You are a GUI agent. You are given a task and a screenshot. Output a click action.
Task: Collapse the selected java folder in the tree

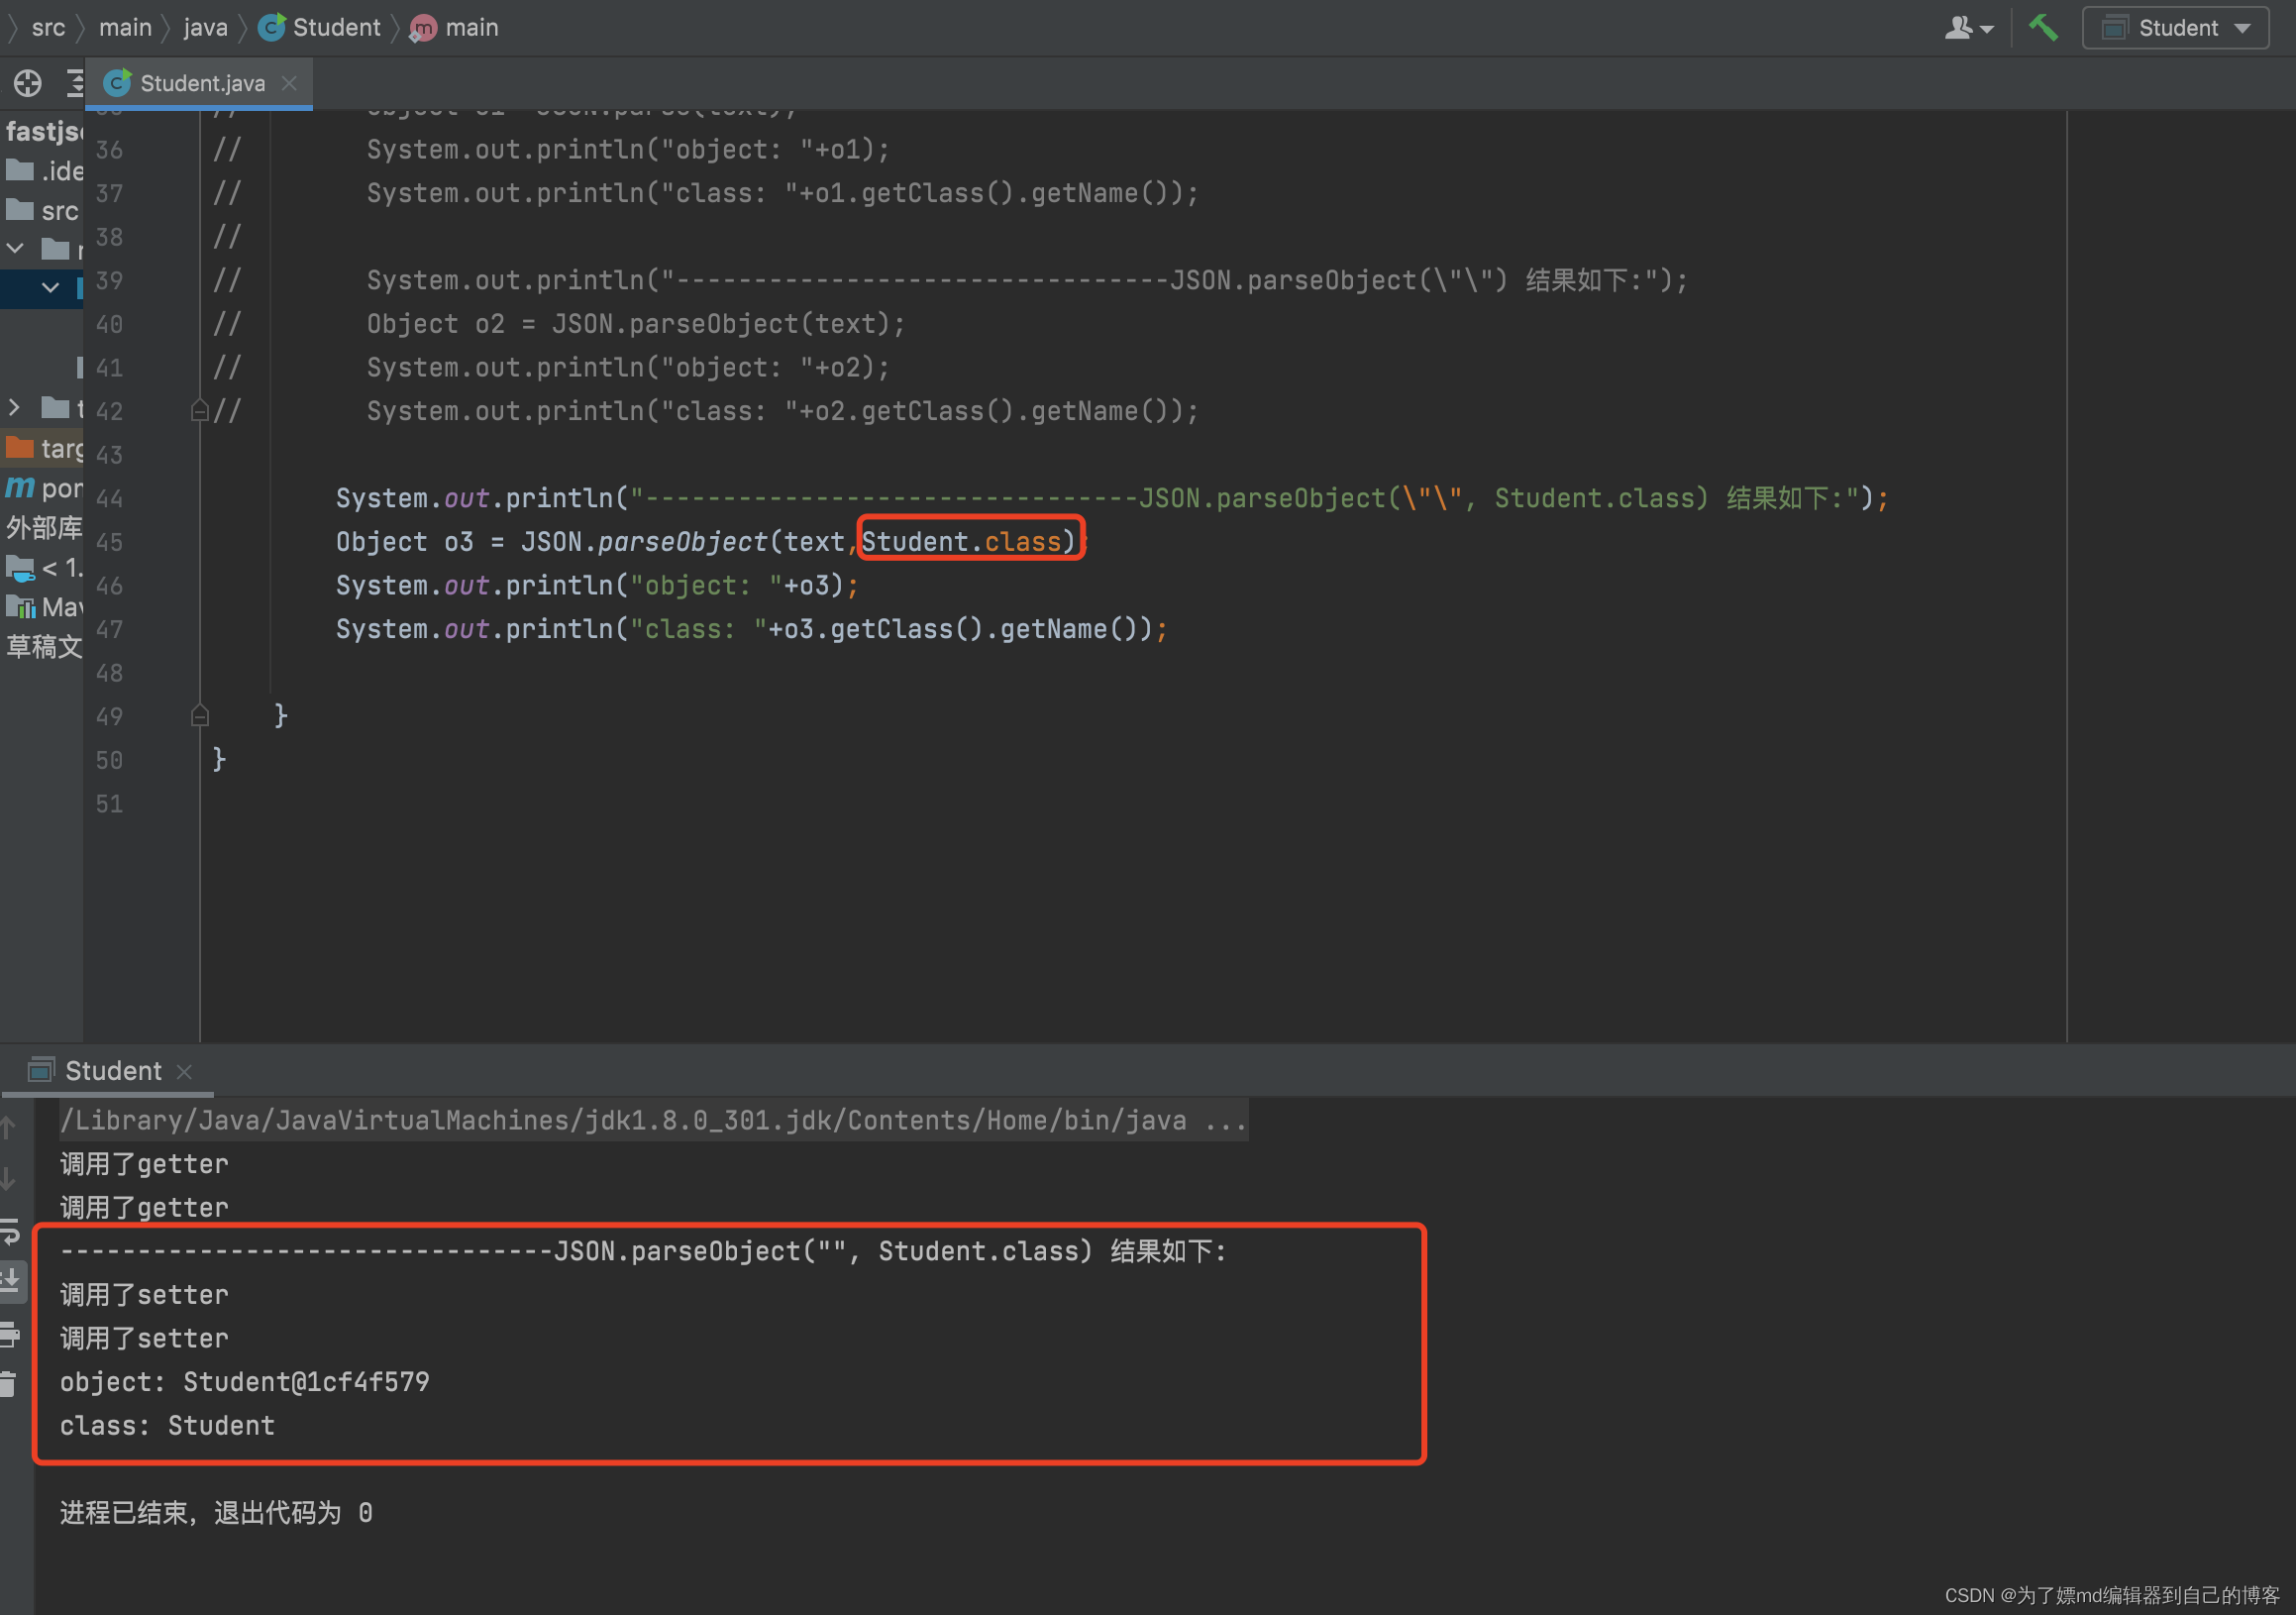point(50,288)
